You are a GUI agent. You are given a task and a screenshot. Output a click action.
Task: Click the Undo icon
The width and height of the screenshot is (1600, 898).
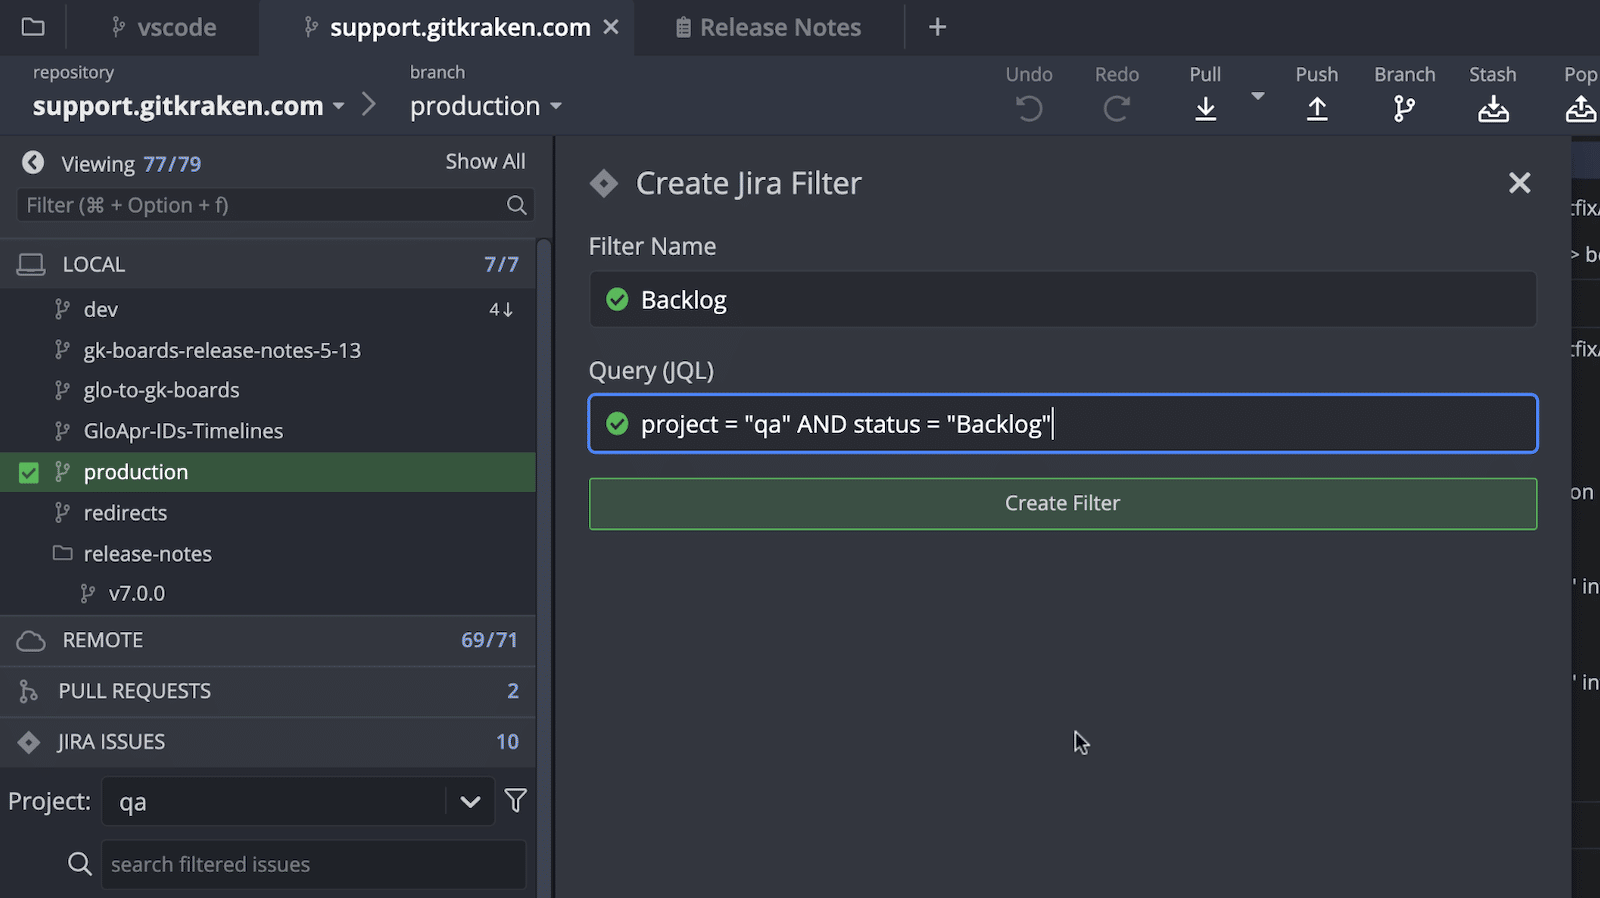point(1029,108)
